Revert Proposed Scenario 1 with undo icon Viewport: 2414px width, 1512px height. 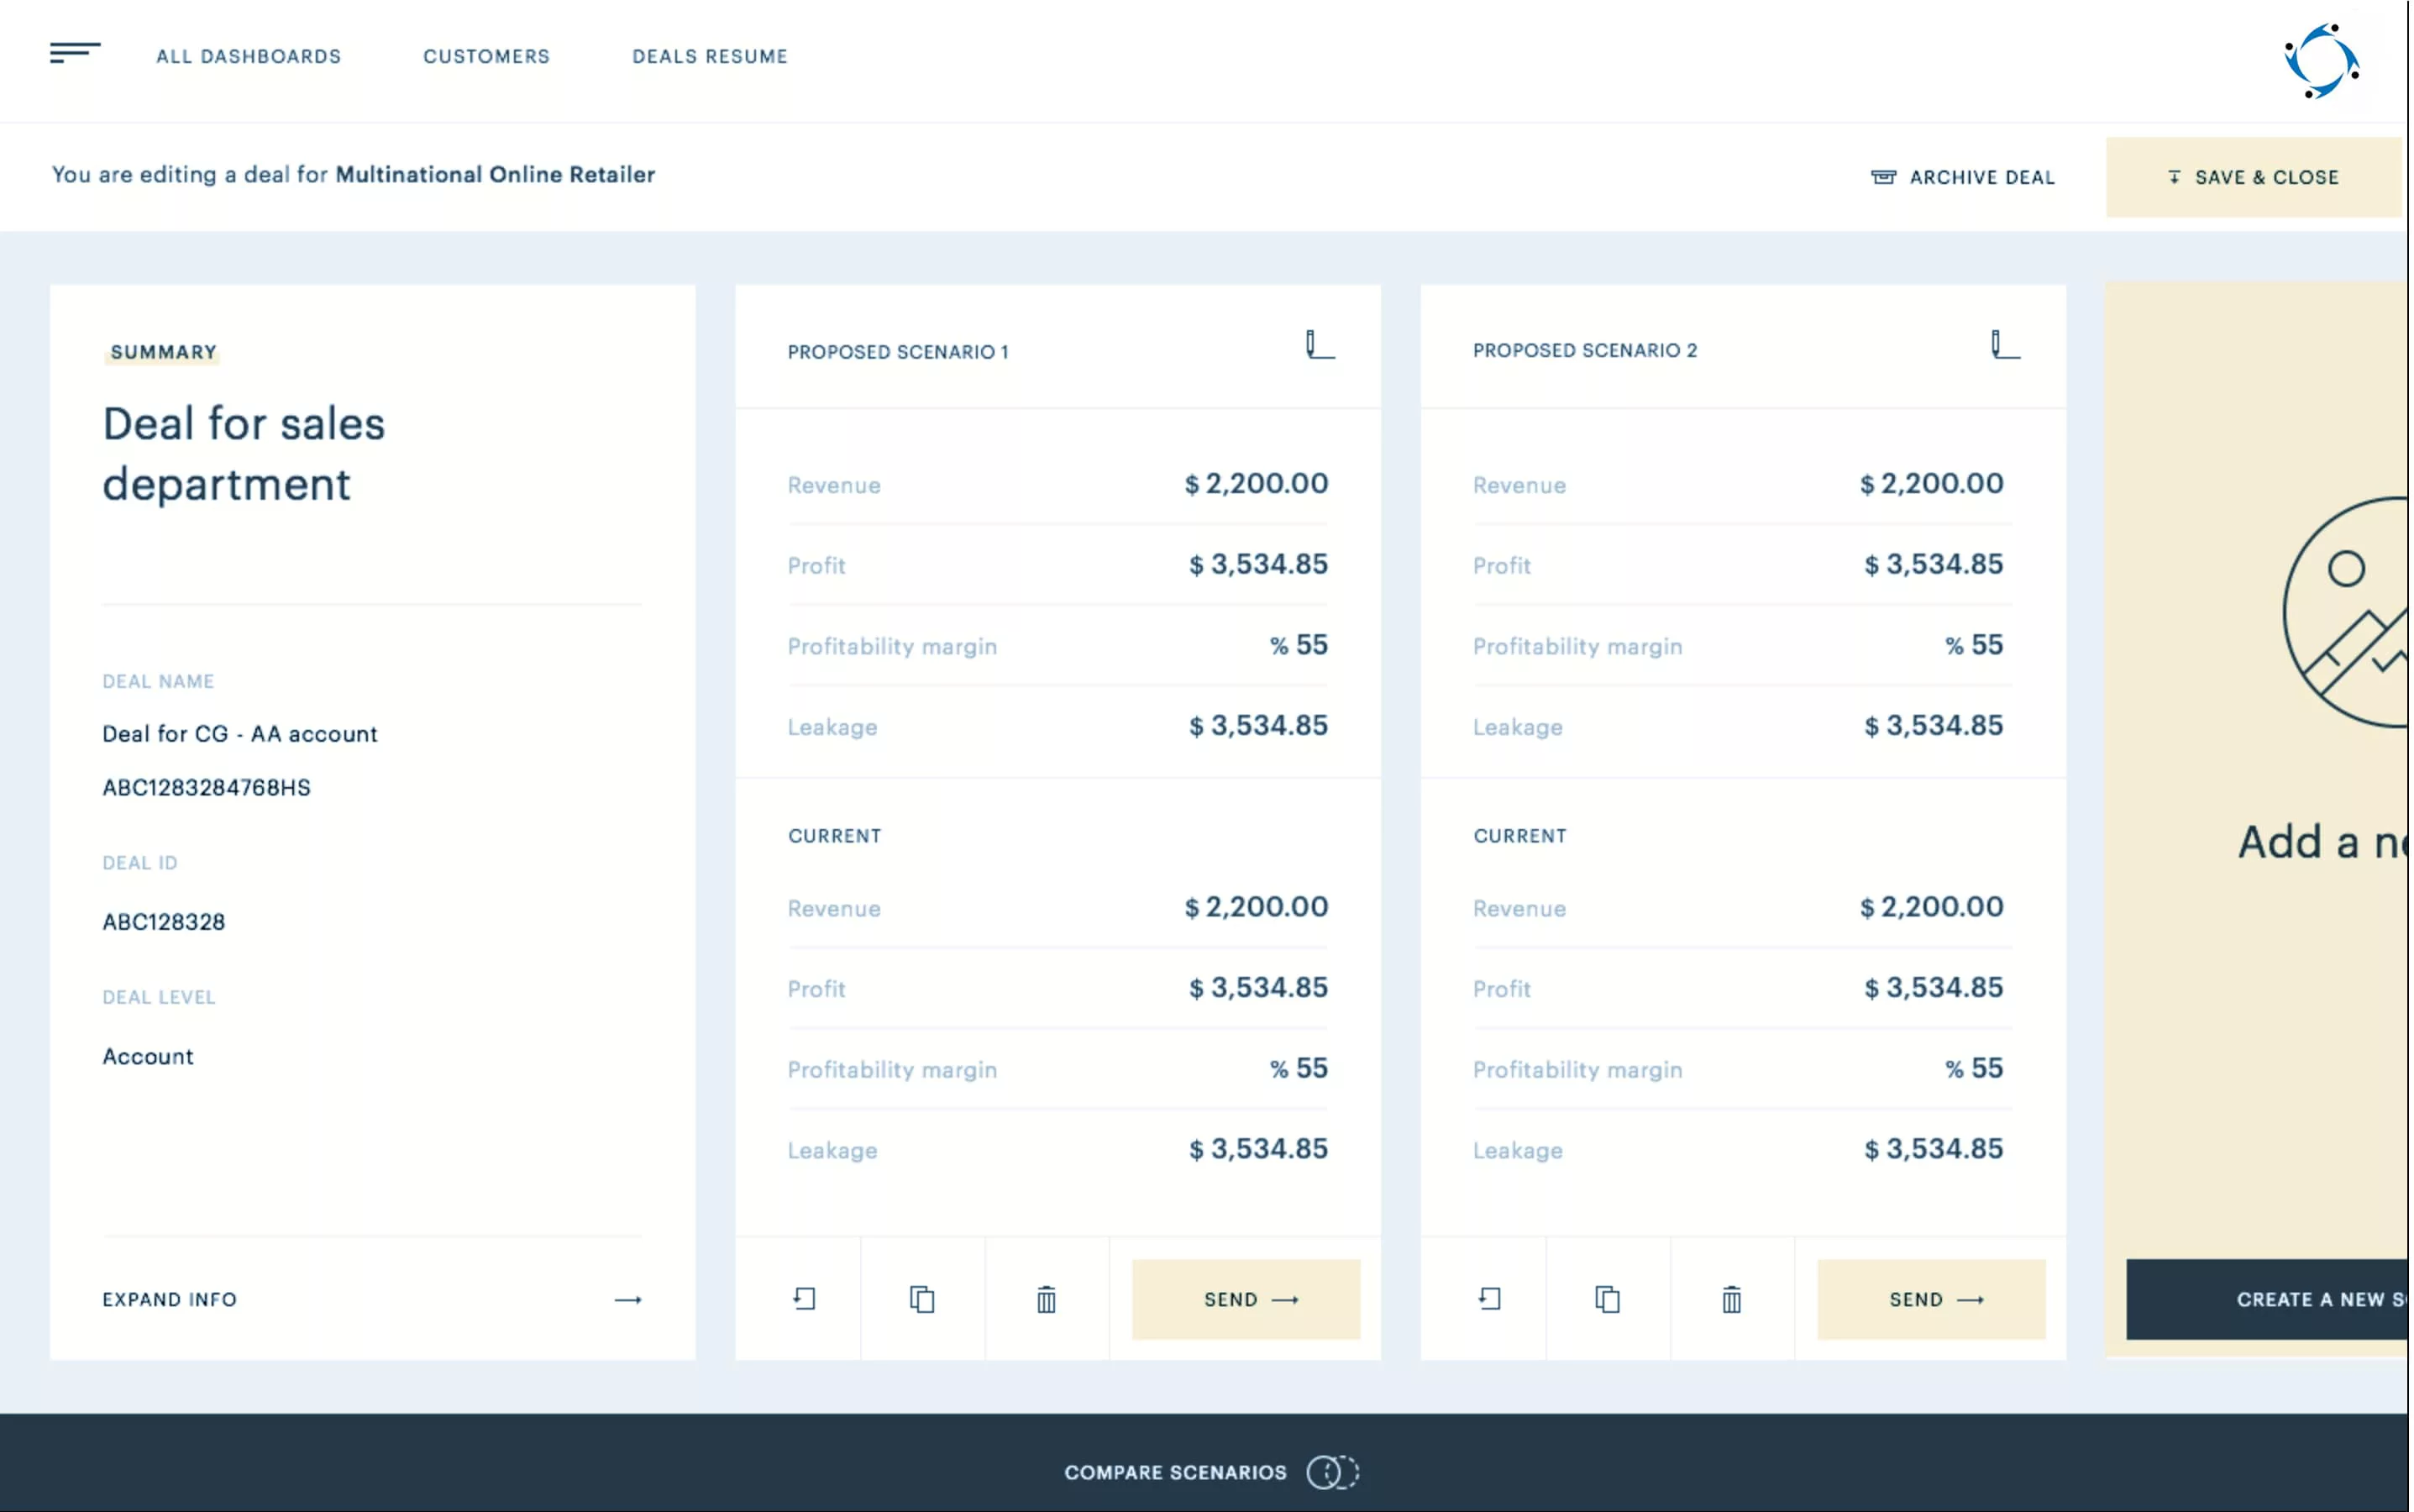(x=804, y=1299)
